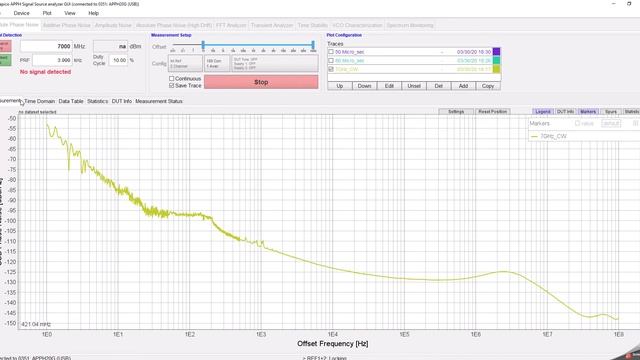Open the Transient Analyzer tab
The image size is (640, 360).
pyautogui.click(x=272, y=25)
